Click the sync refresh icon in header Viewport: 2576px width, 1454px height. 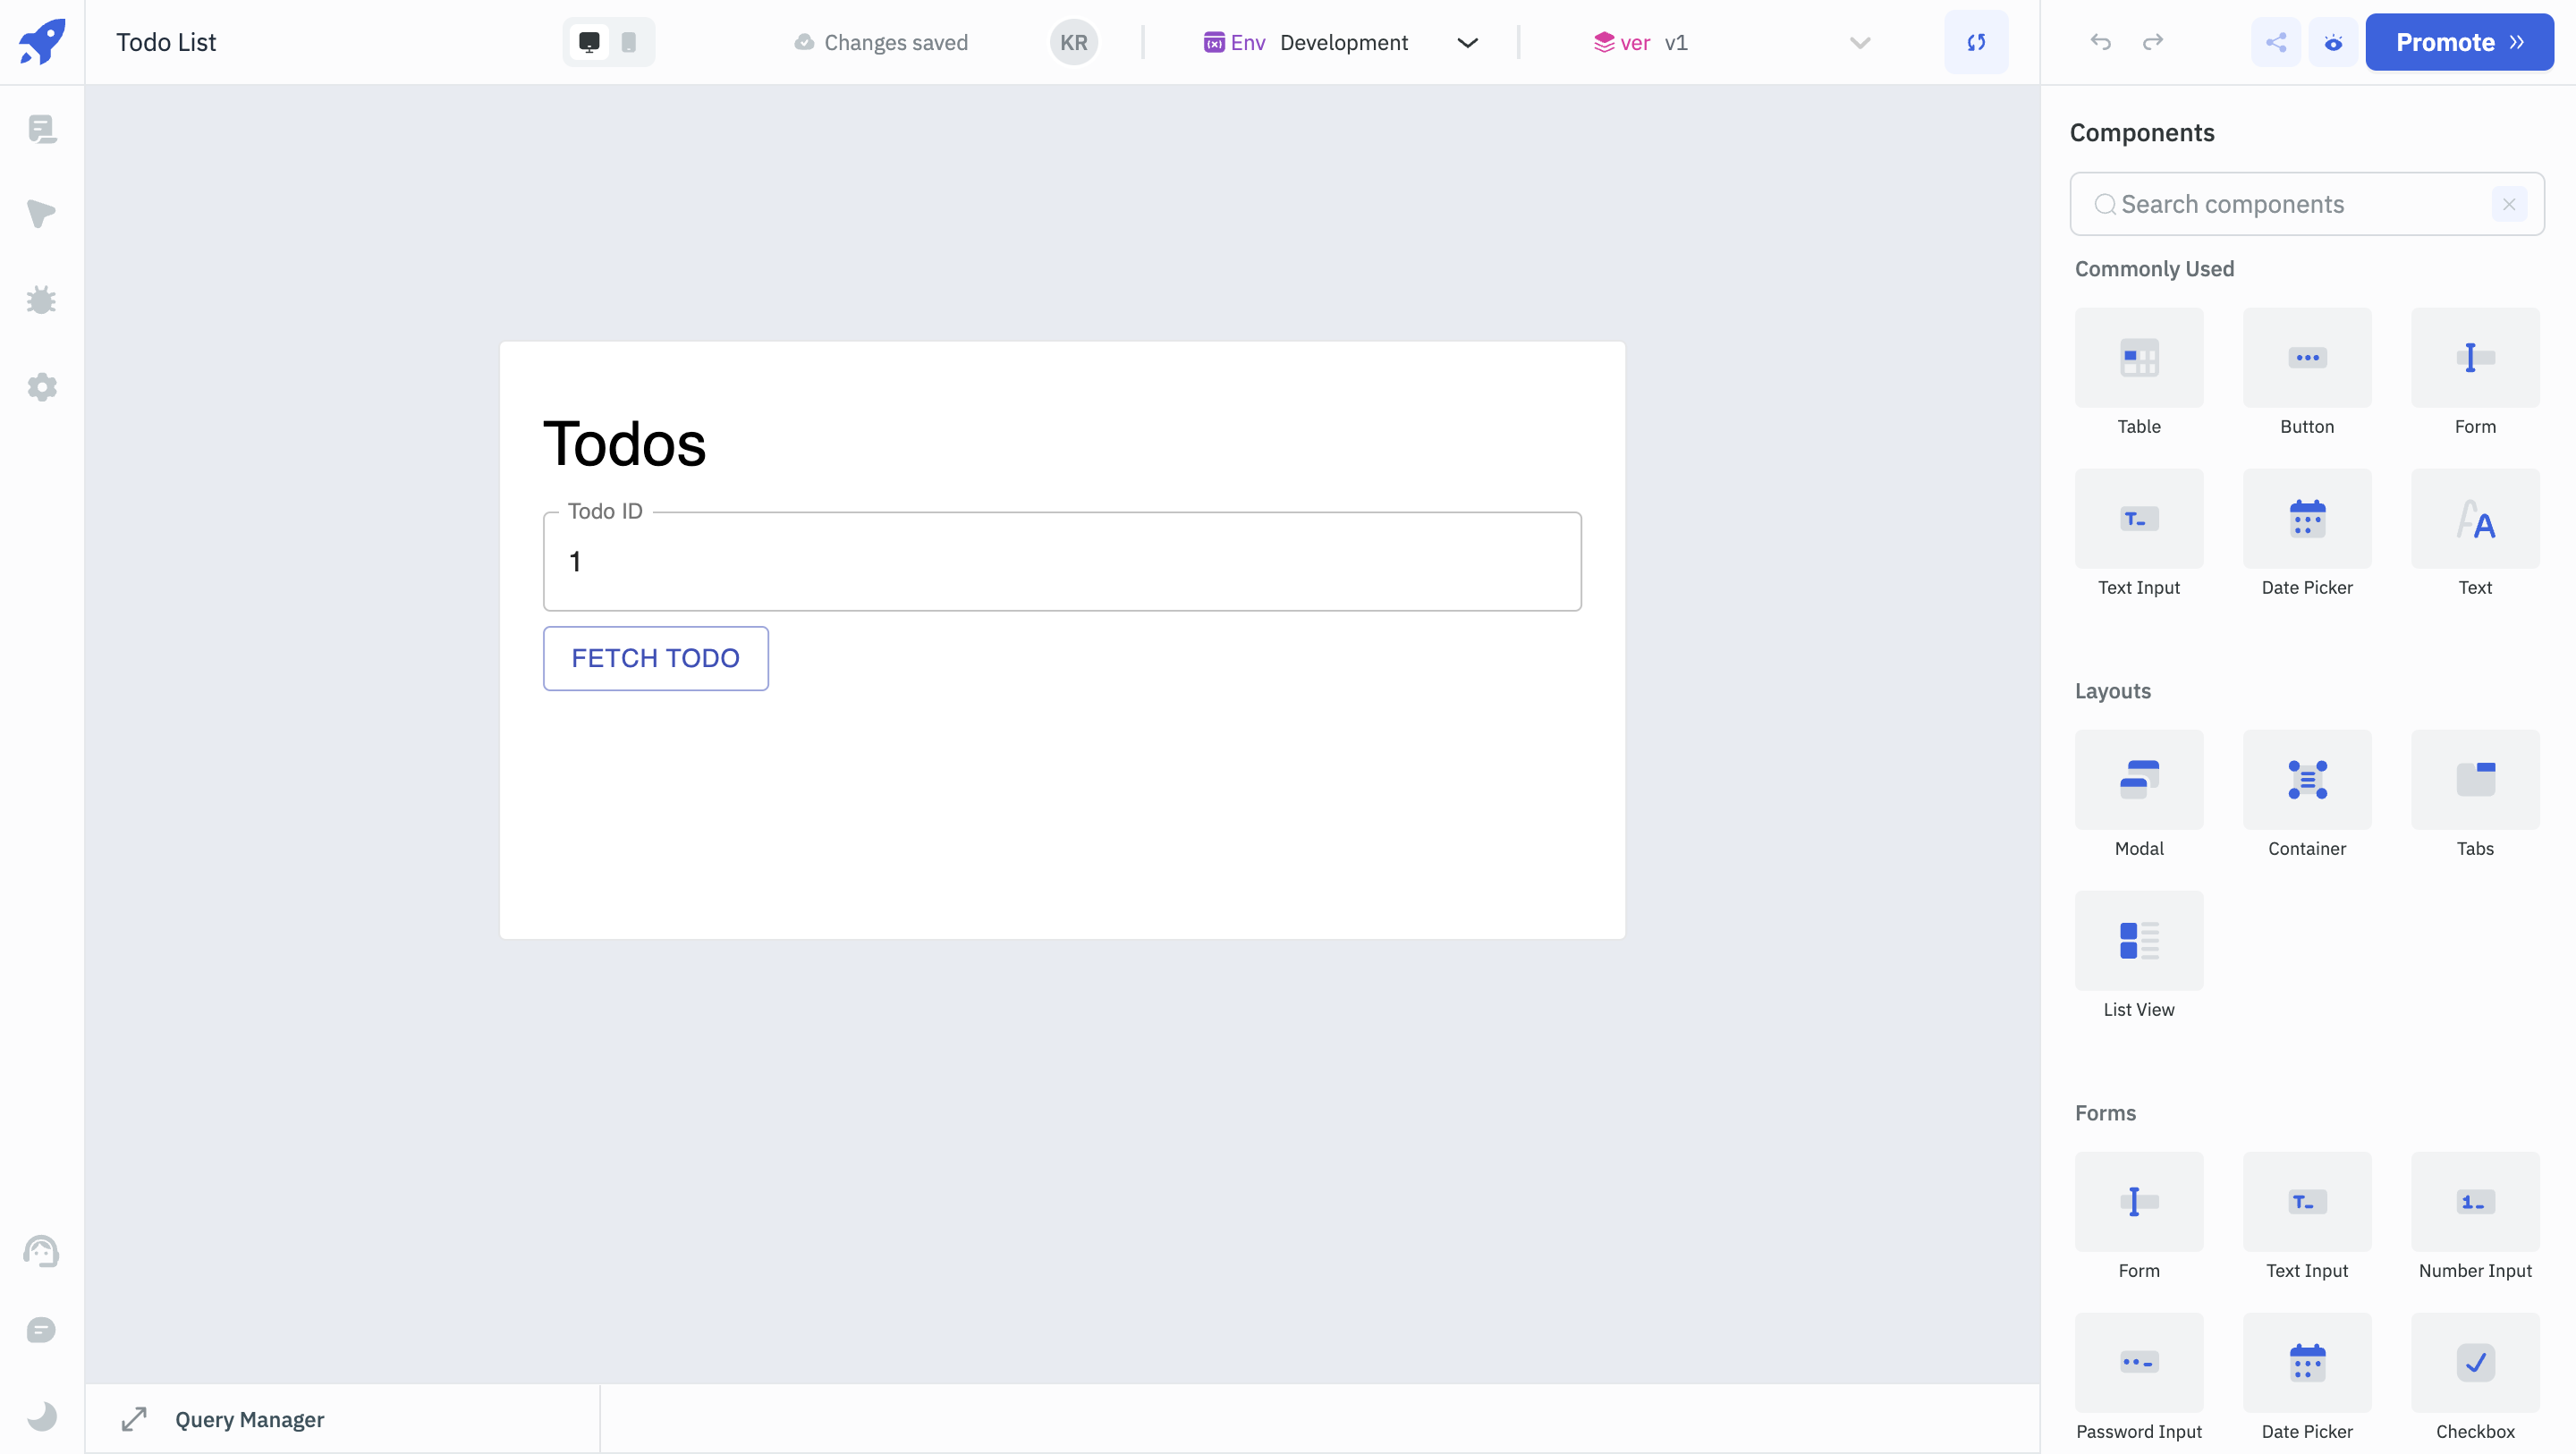[x=1976, y=42]
